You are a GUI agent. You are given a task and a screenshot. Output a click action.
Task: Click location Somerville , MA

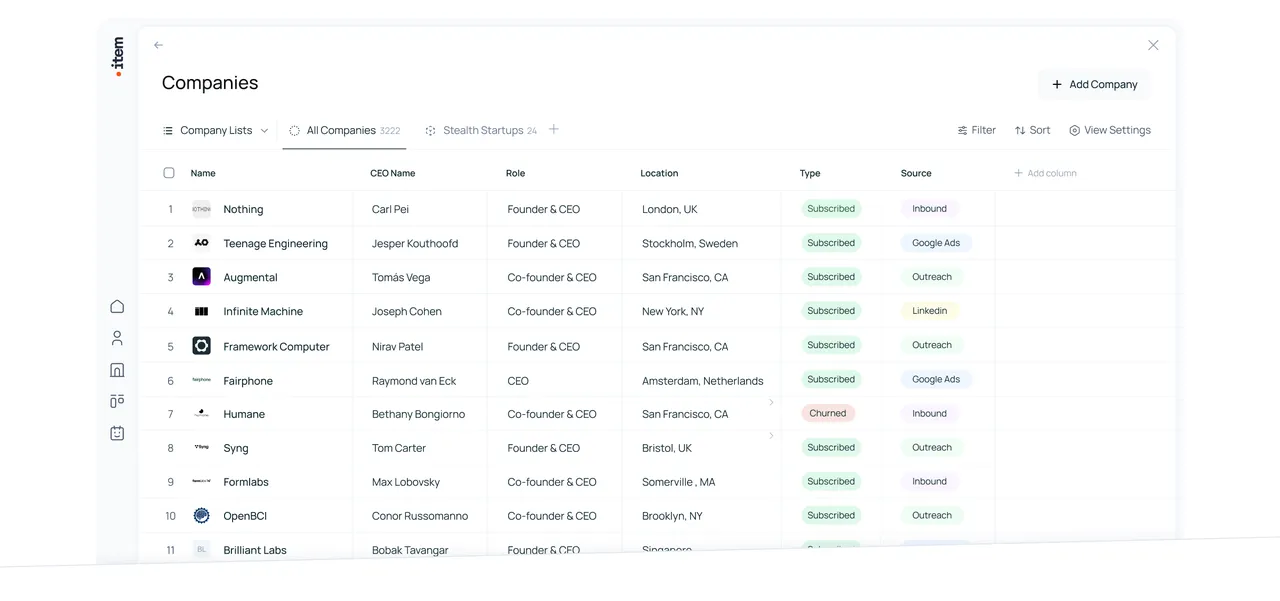(x=678, y=482)
